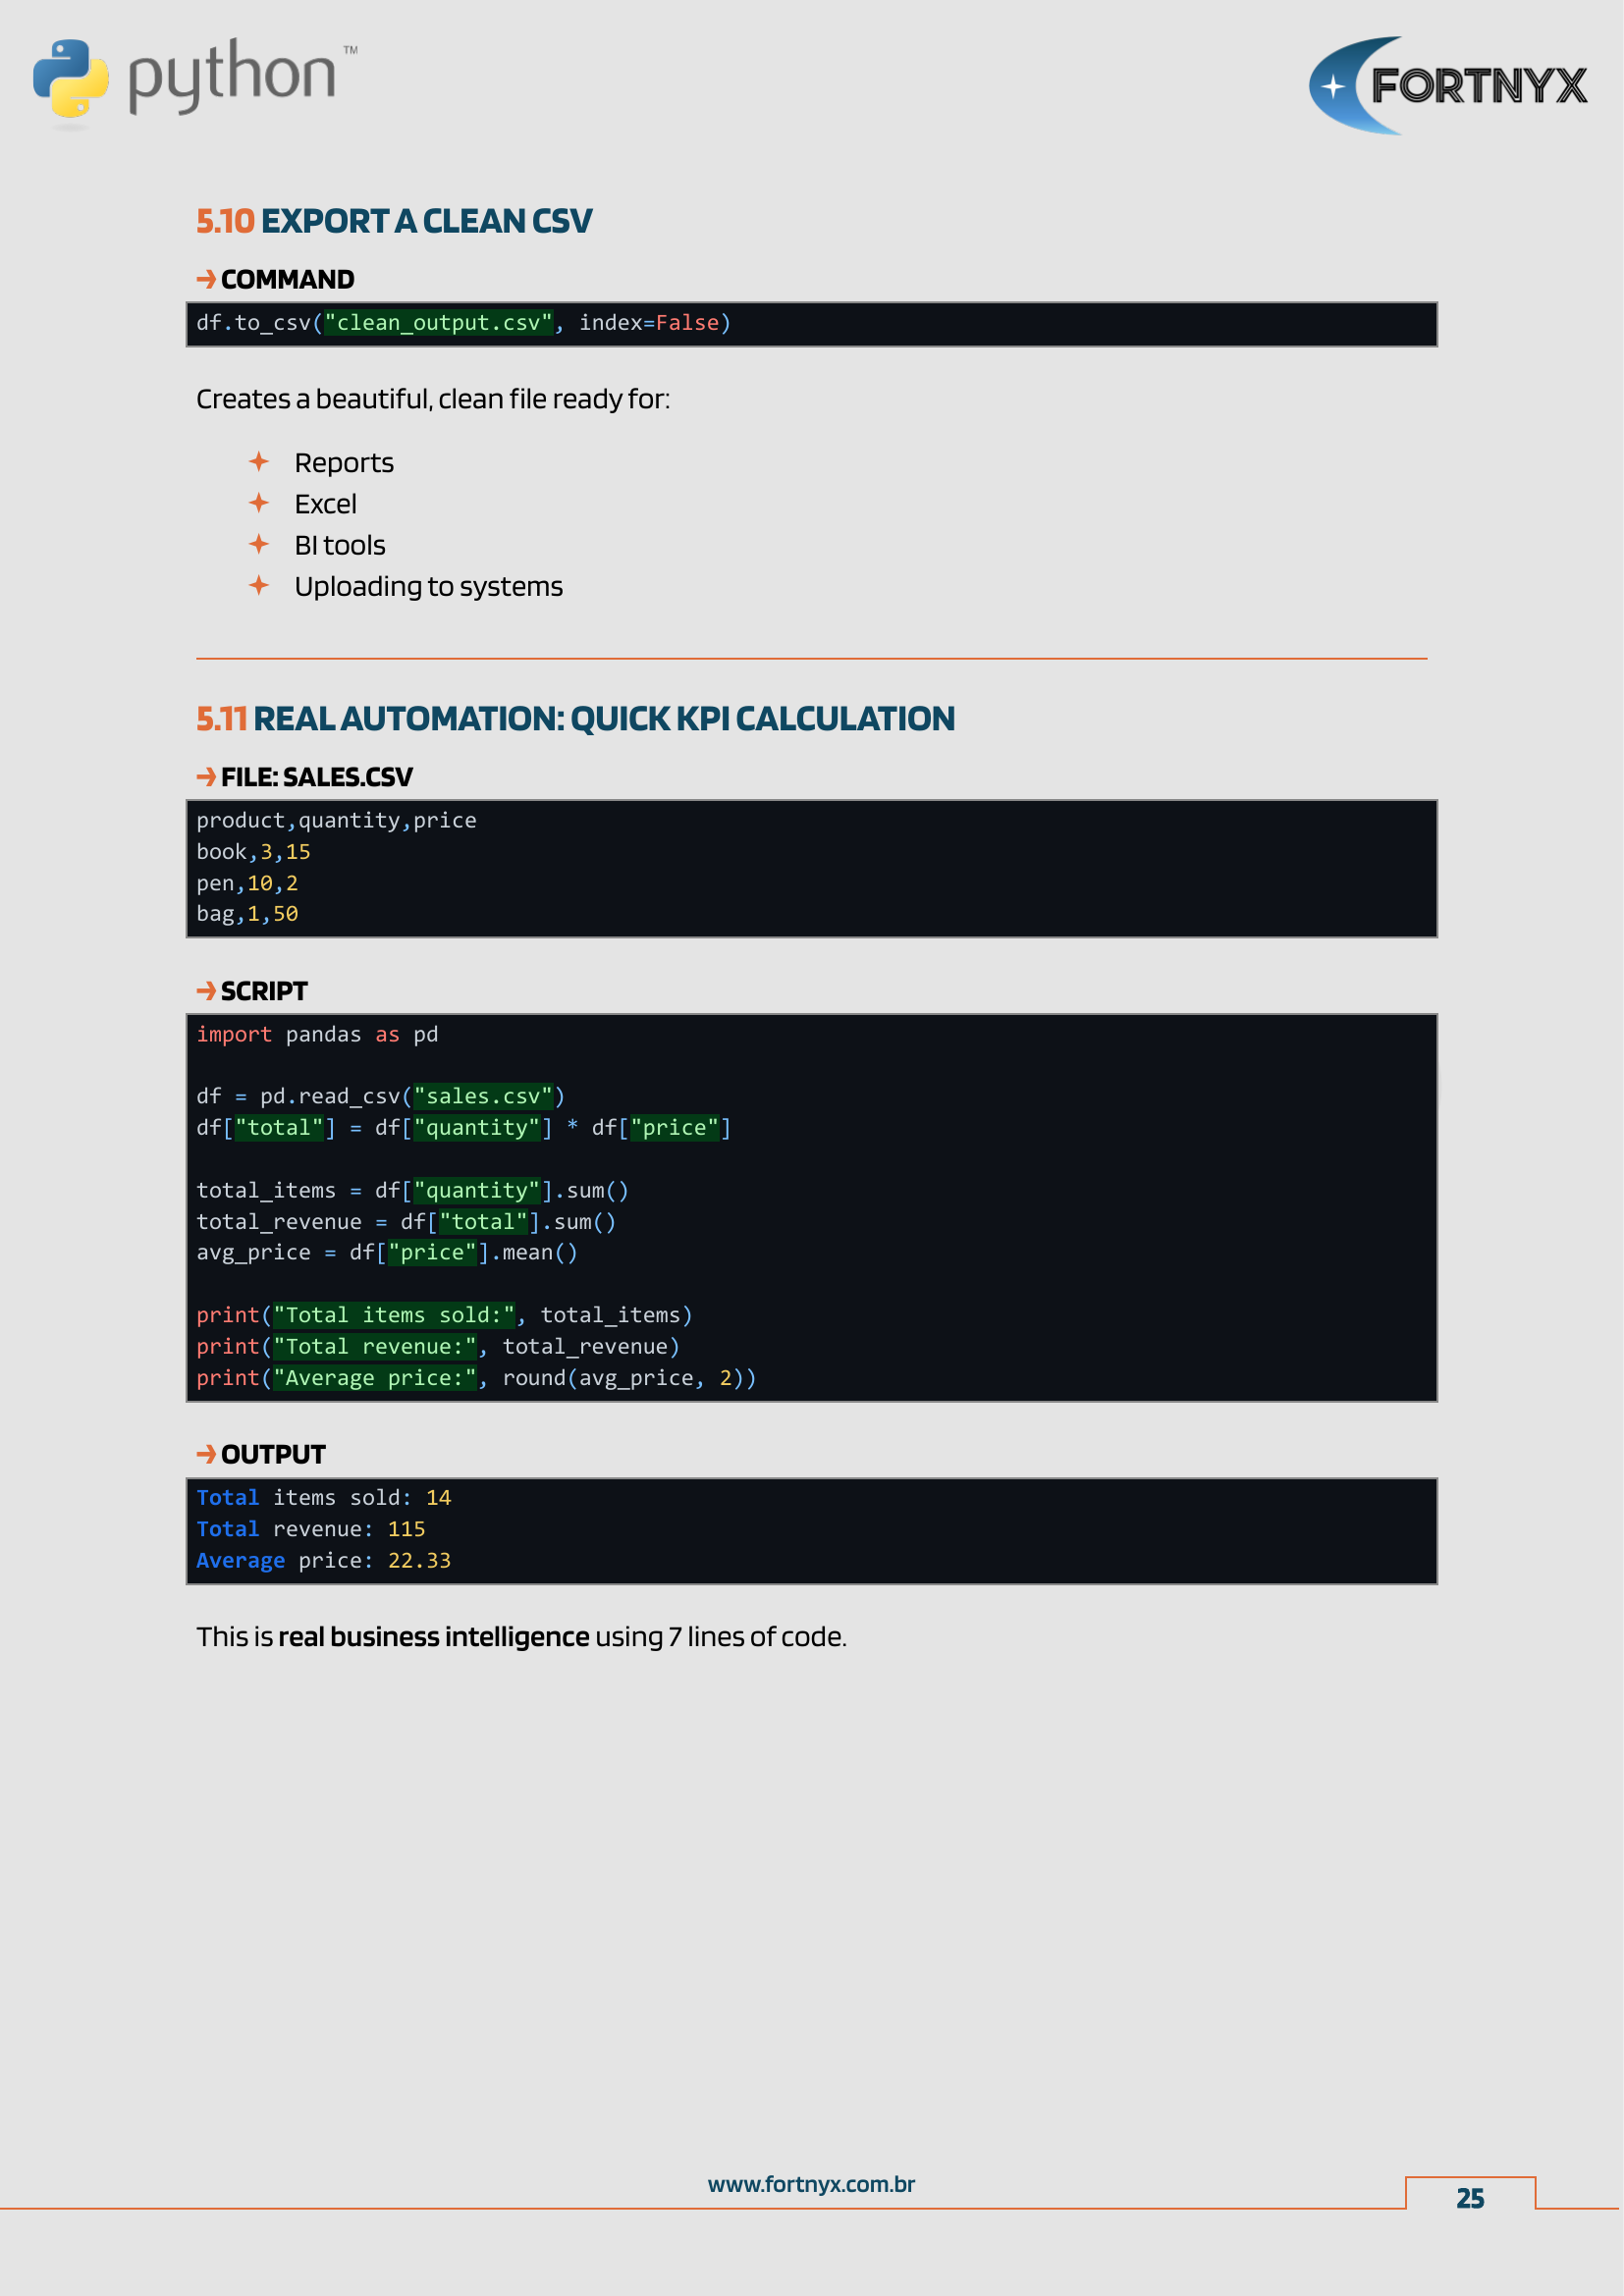Click the star bullet next to BI tools
Screen dimensions: 1624x2296
click(x=259, y=544)
